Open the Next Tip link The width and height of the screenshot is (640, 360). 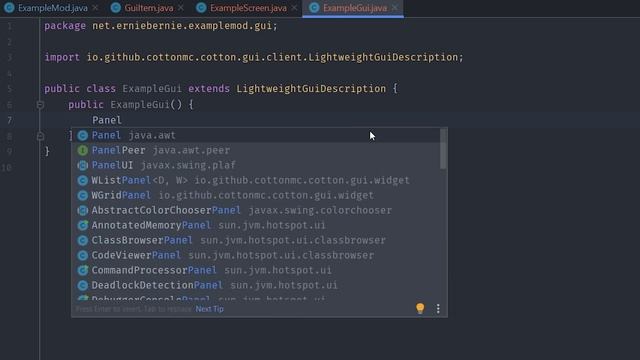(209, 309)
